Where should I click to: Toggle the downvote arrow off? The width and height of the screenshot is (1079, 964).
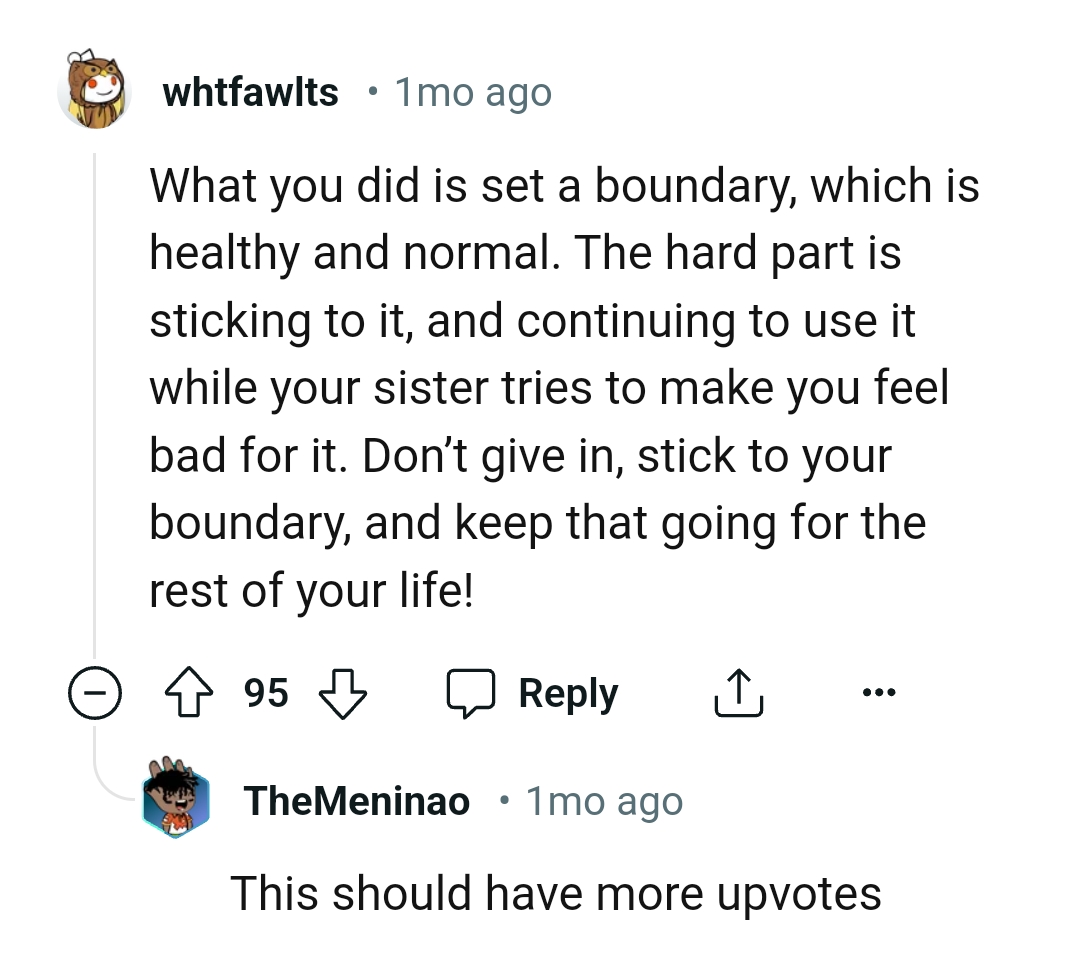(342, 691)
